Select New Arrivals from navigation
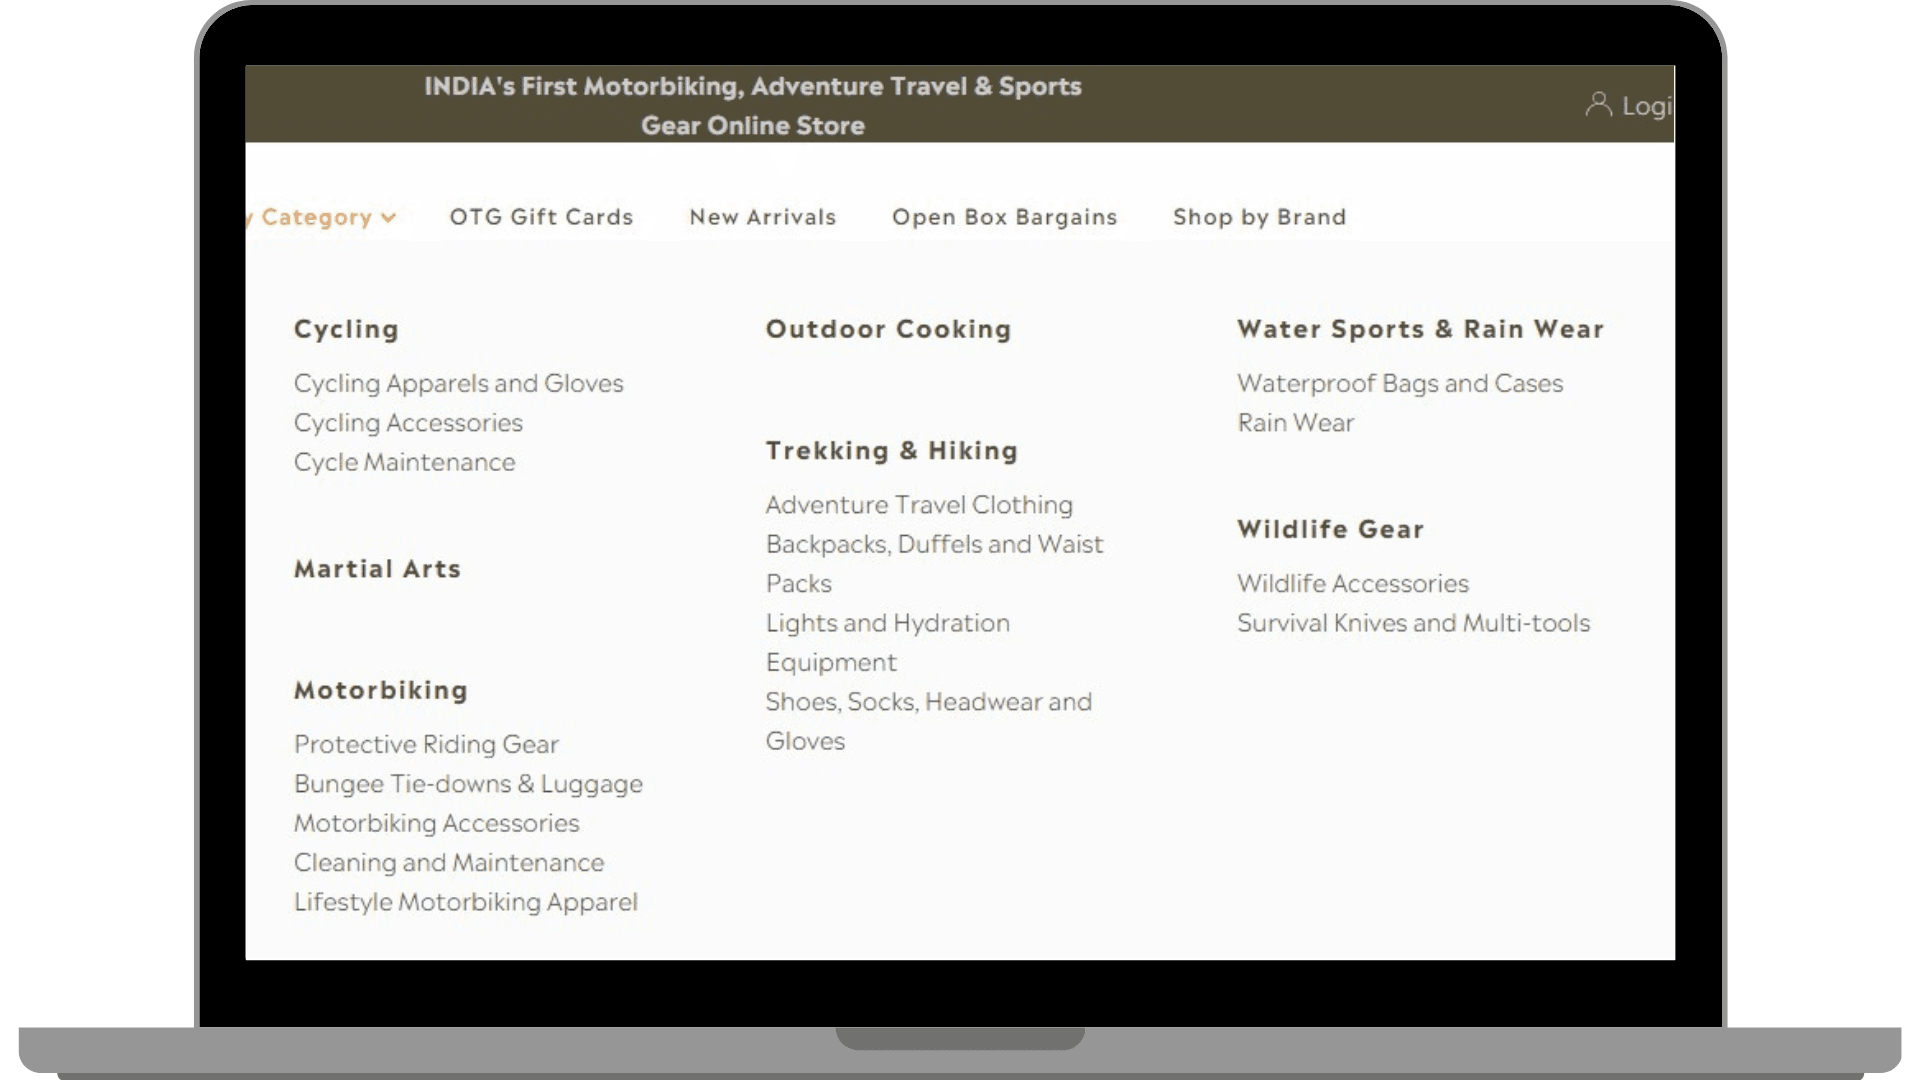 761,217
